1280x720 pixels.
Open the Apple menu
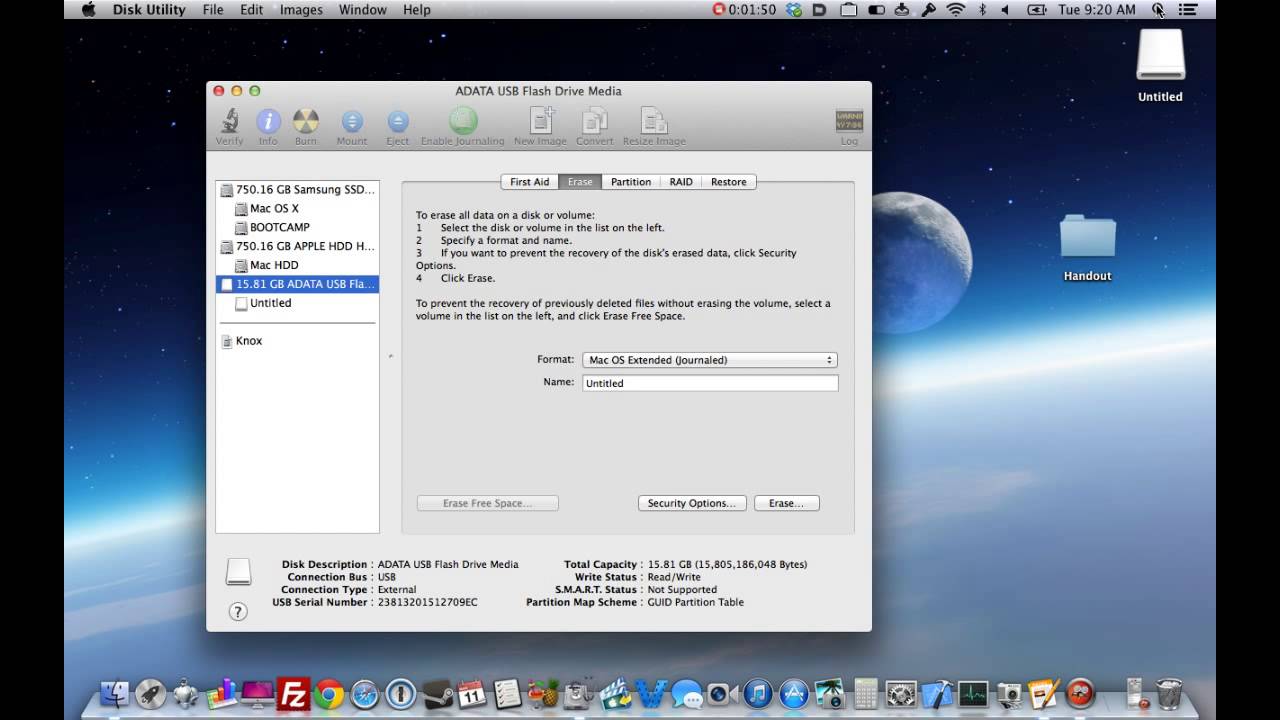click(88, 9)
